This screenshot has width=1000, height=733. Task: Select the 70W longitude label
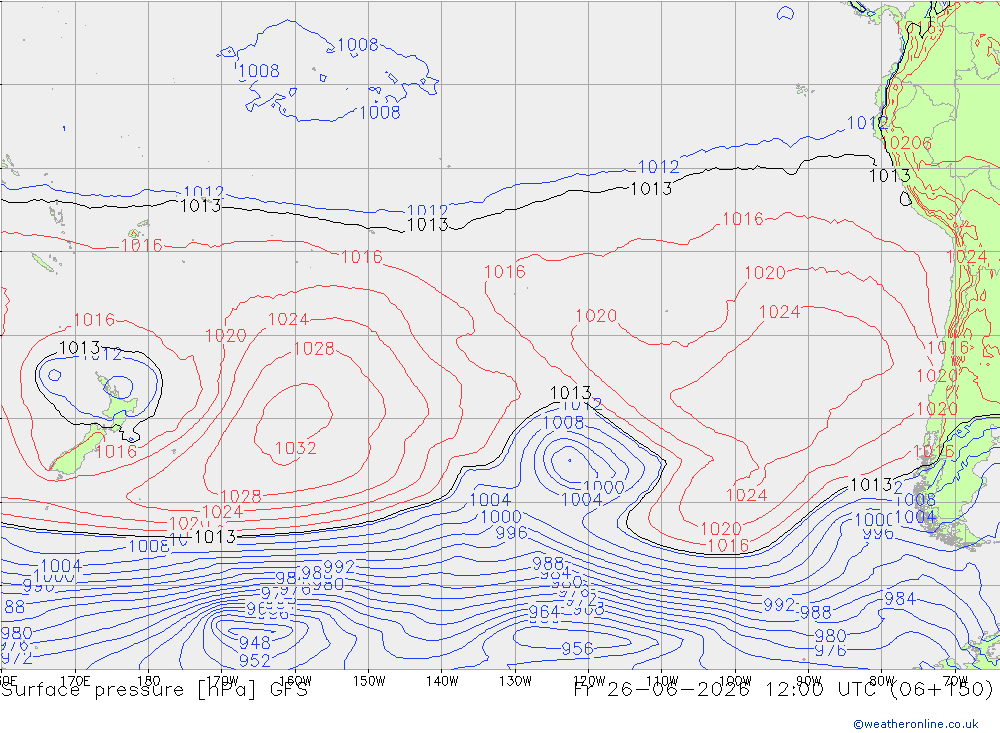click(955, 681)
